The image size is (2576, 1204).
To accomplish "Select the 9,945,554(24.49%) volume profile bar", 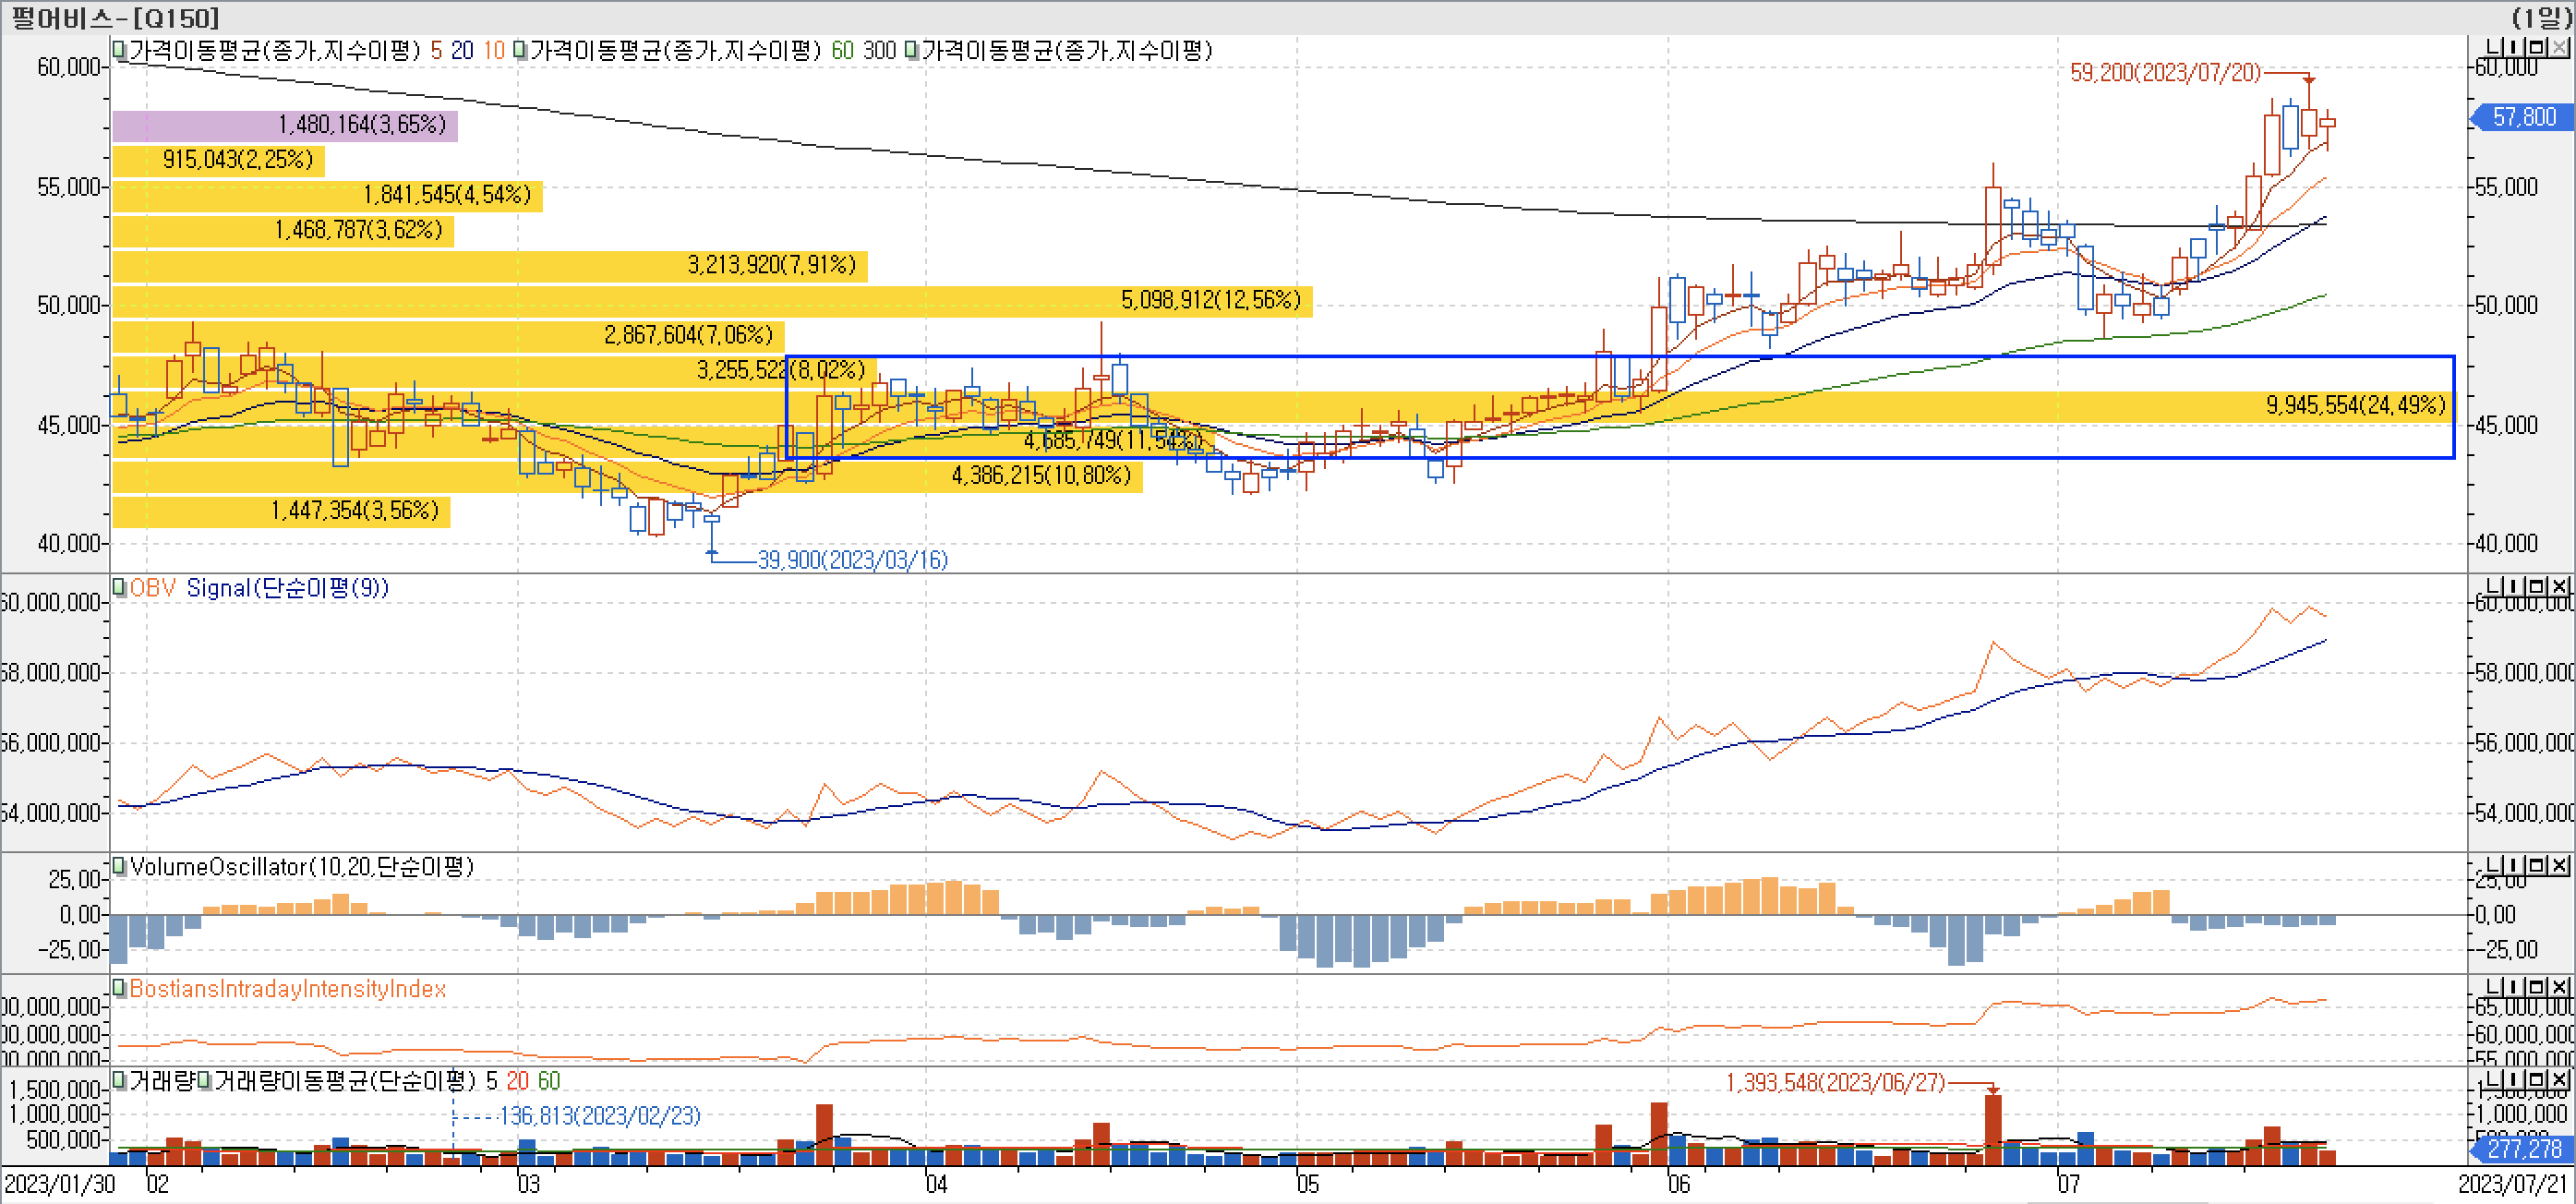I will point(2354,405).
